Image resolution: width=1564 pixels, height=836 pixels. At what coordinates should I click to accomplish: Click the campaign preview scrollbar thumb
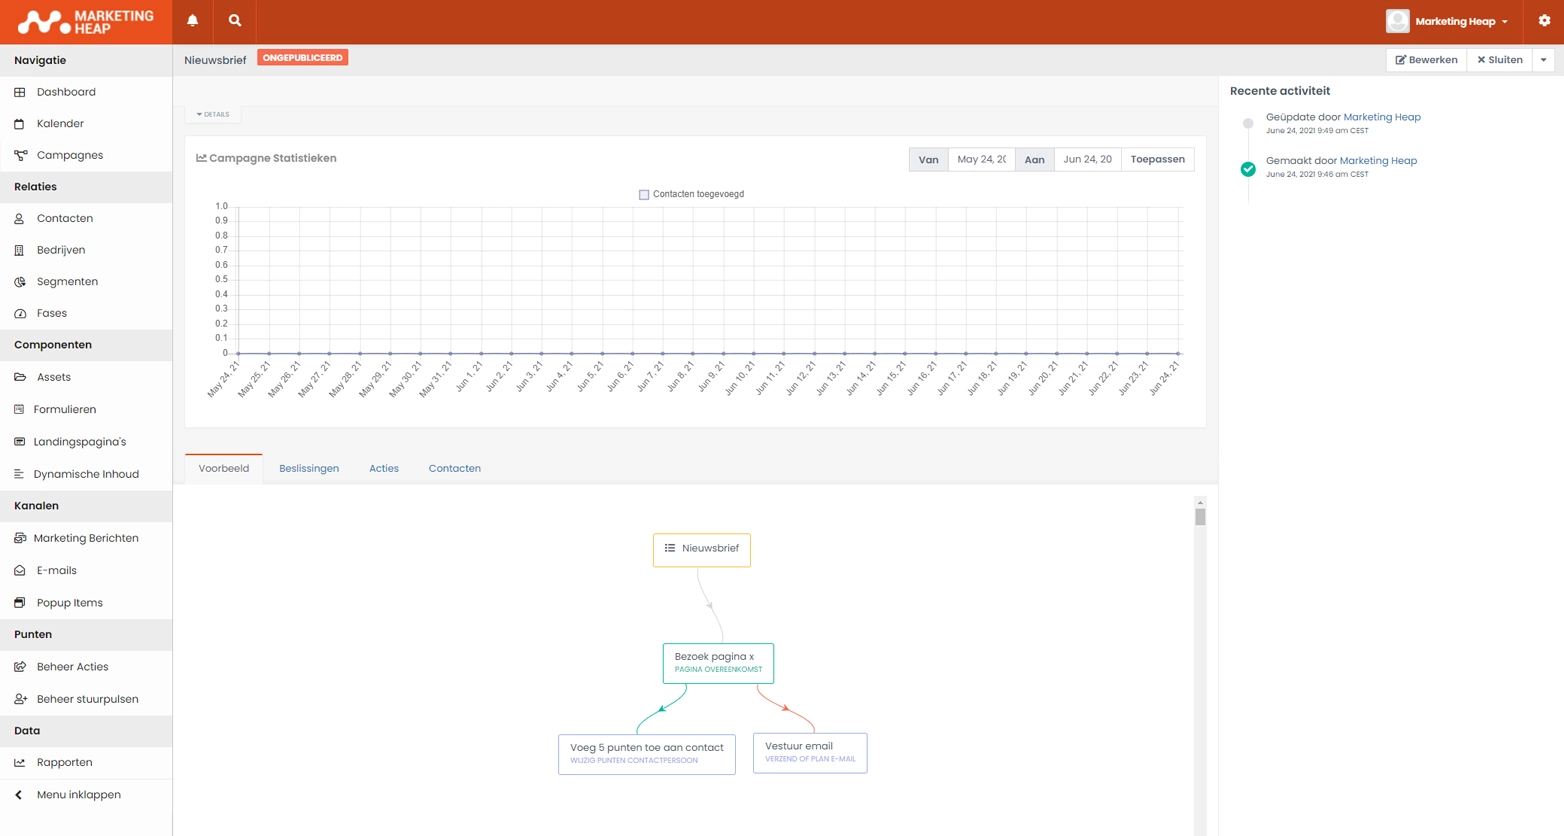point(1200,516)
